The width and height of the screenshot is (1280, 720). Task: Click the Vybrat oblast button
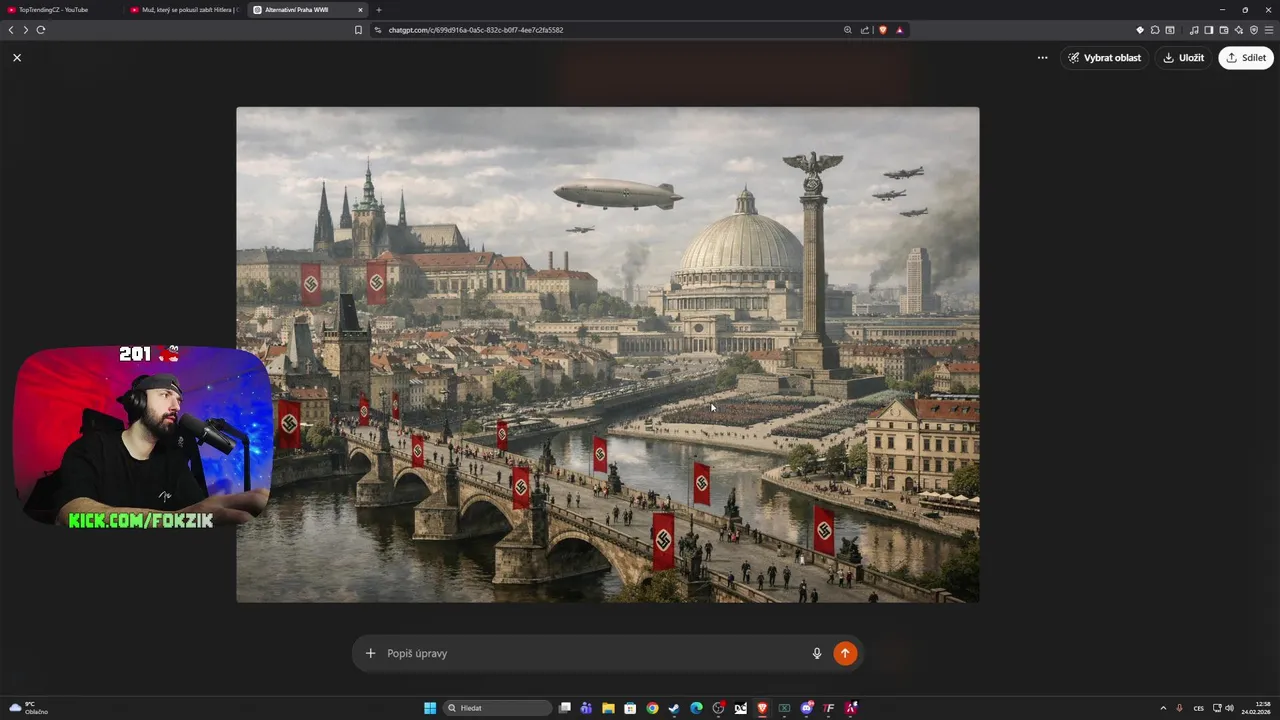[1104, 58]
